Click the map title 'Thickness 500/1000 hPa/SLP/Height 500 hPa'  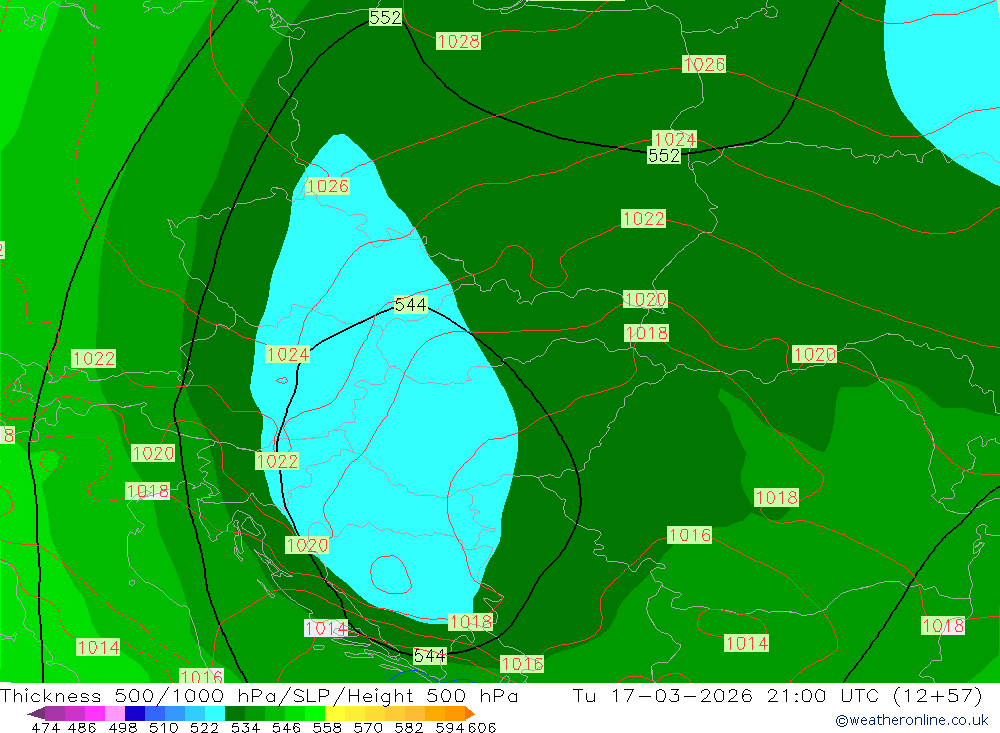259,695
